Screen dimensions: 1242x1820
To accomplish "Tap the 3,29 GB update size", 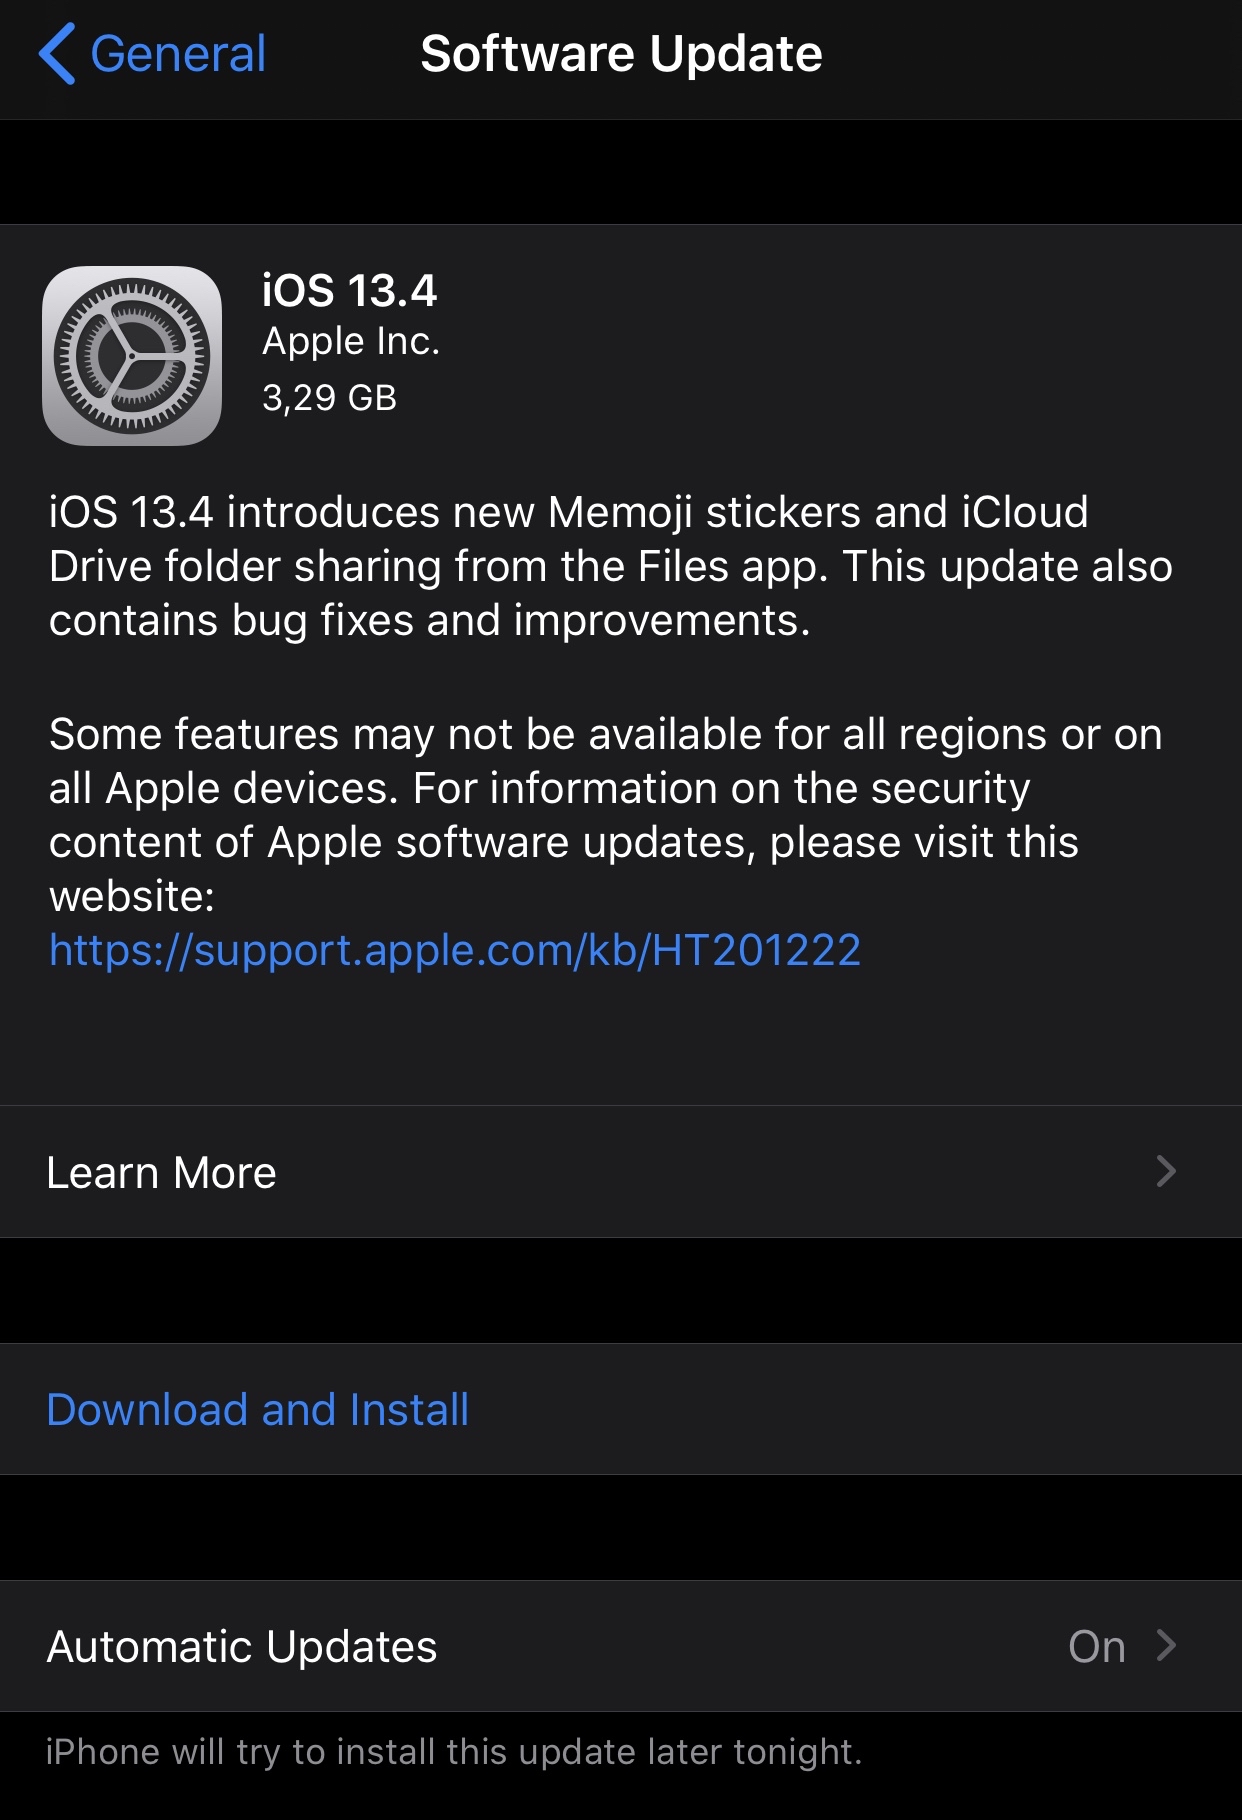I will tap(329, 398).
